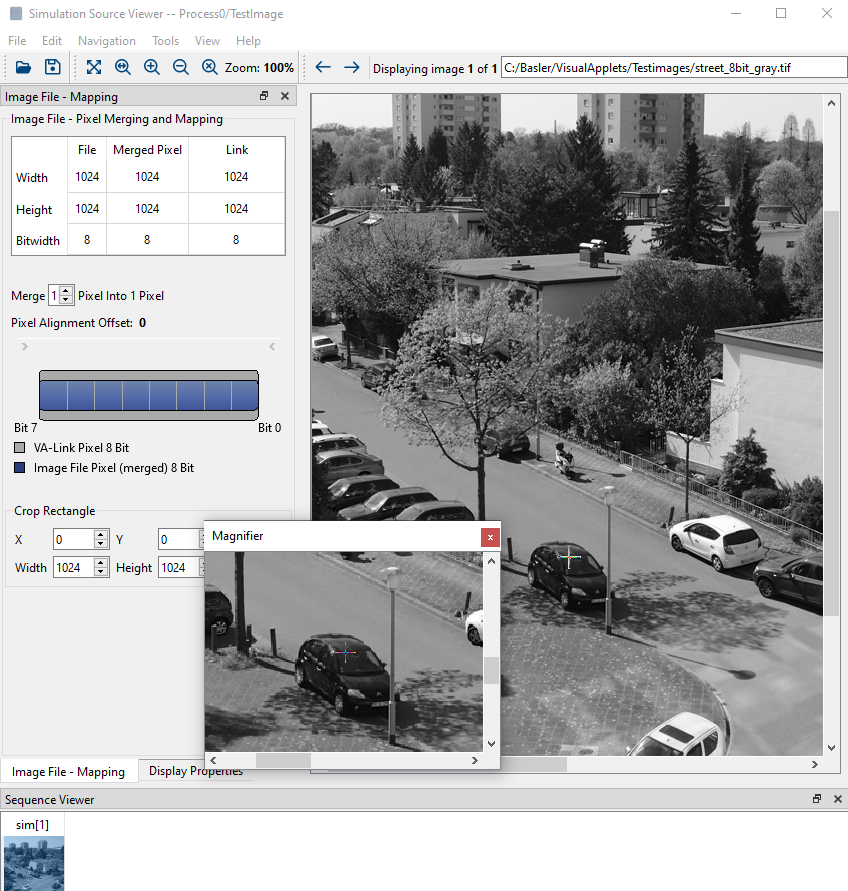Screen dimensions: 848x891
Task: Click the zoom to width icon
Action: (123, 67)
